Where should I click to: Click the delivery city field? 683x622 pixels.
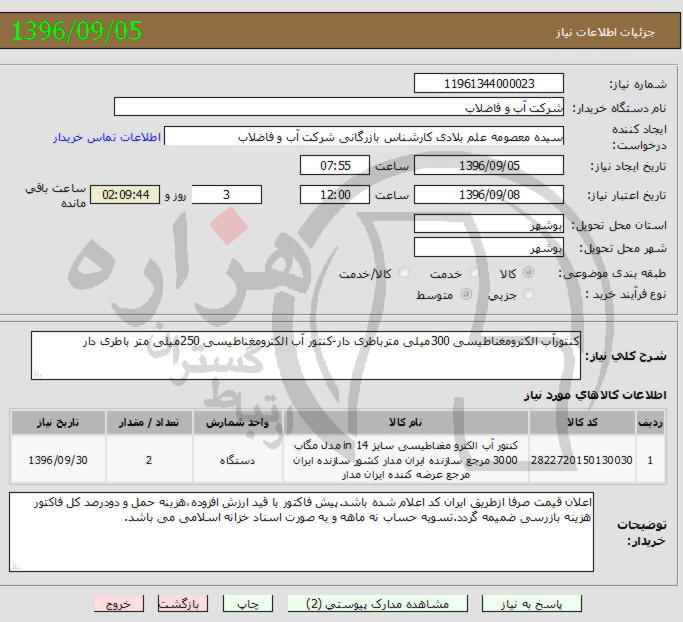coord(489,247)
